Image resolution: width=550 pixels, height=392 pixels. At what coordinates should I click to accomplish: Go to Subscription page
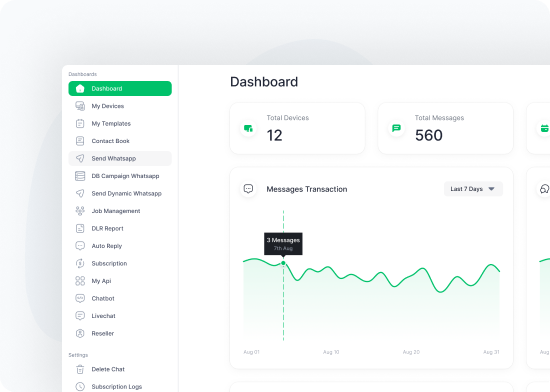tap(120, 263)
